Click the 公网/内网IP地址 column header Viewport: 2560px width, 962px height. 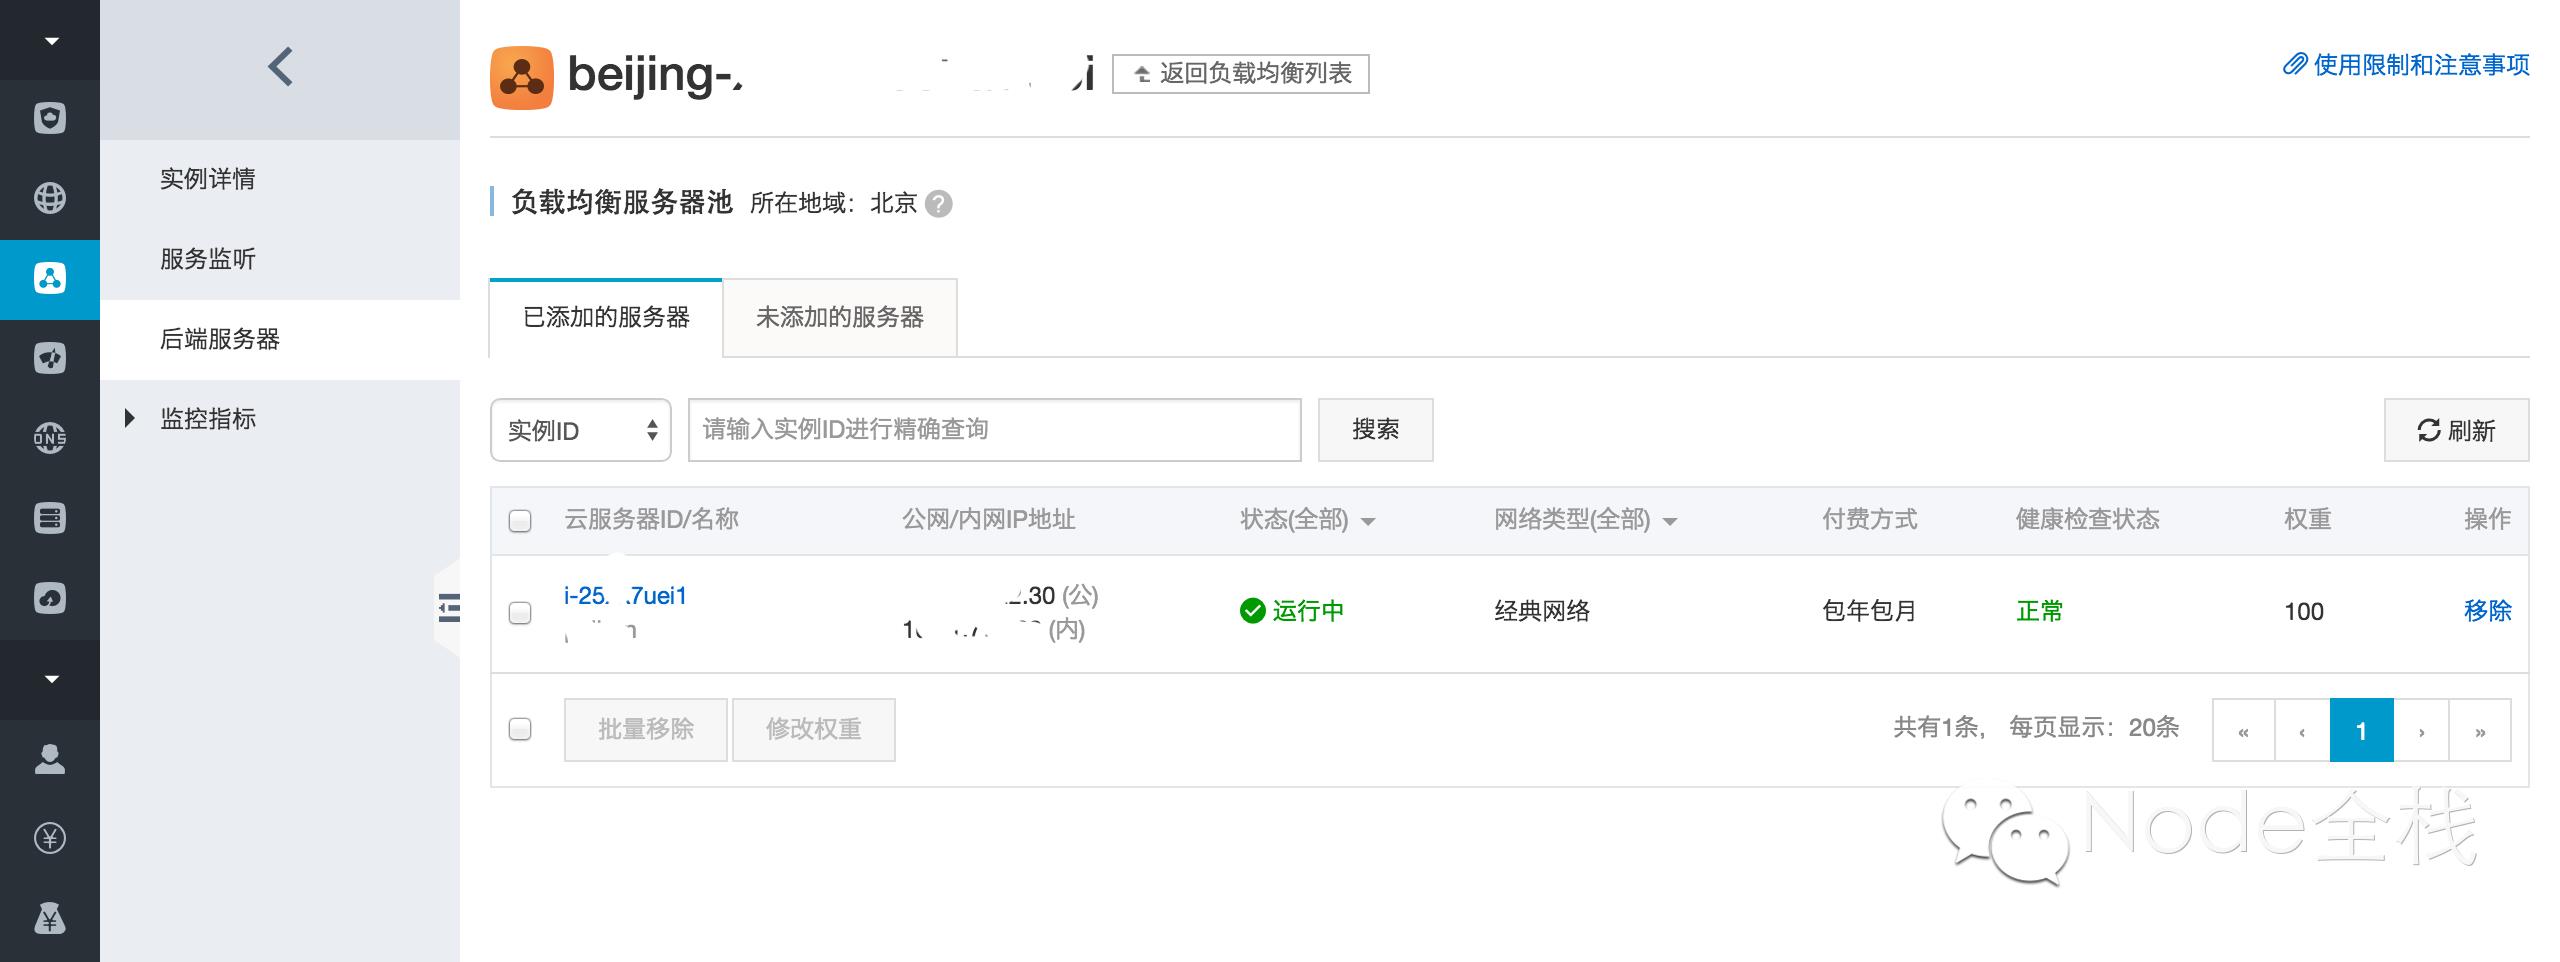pos(988,520)
